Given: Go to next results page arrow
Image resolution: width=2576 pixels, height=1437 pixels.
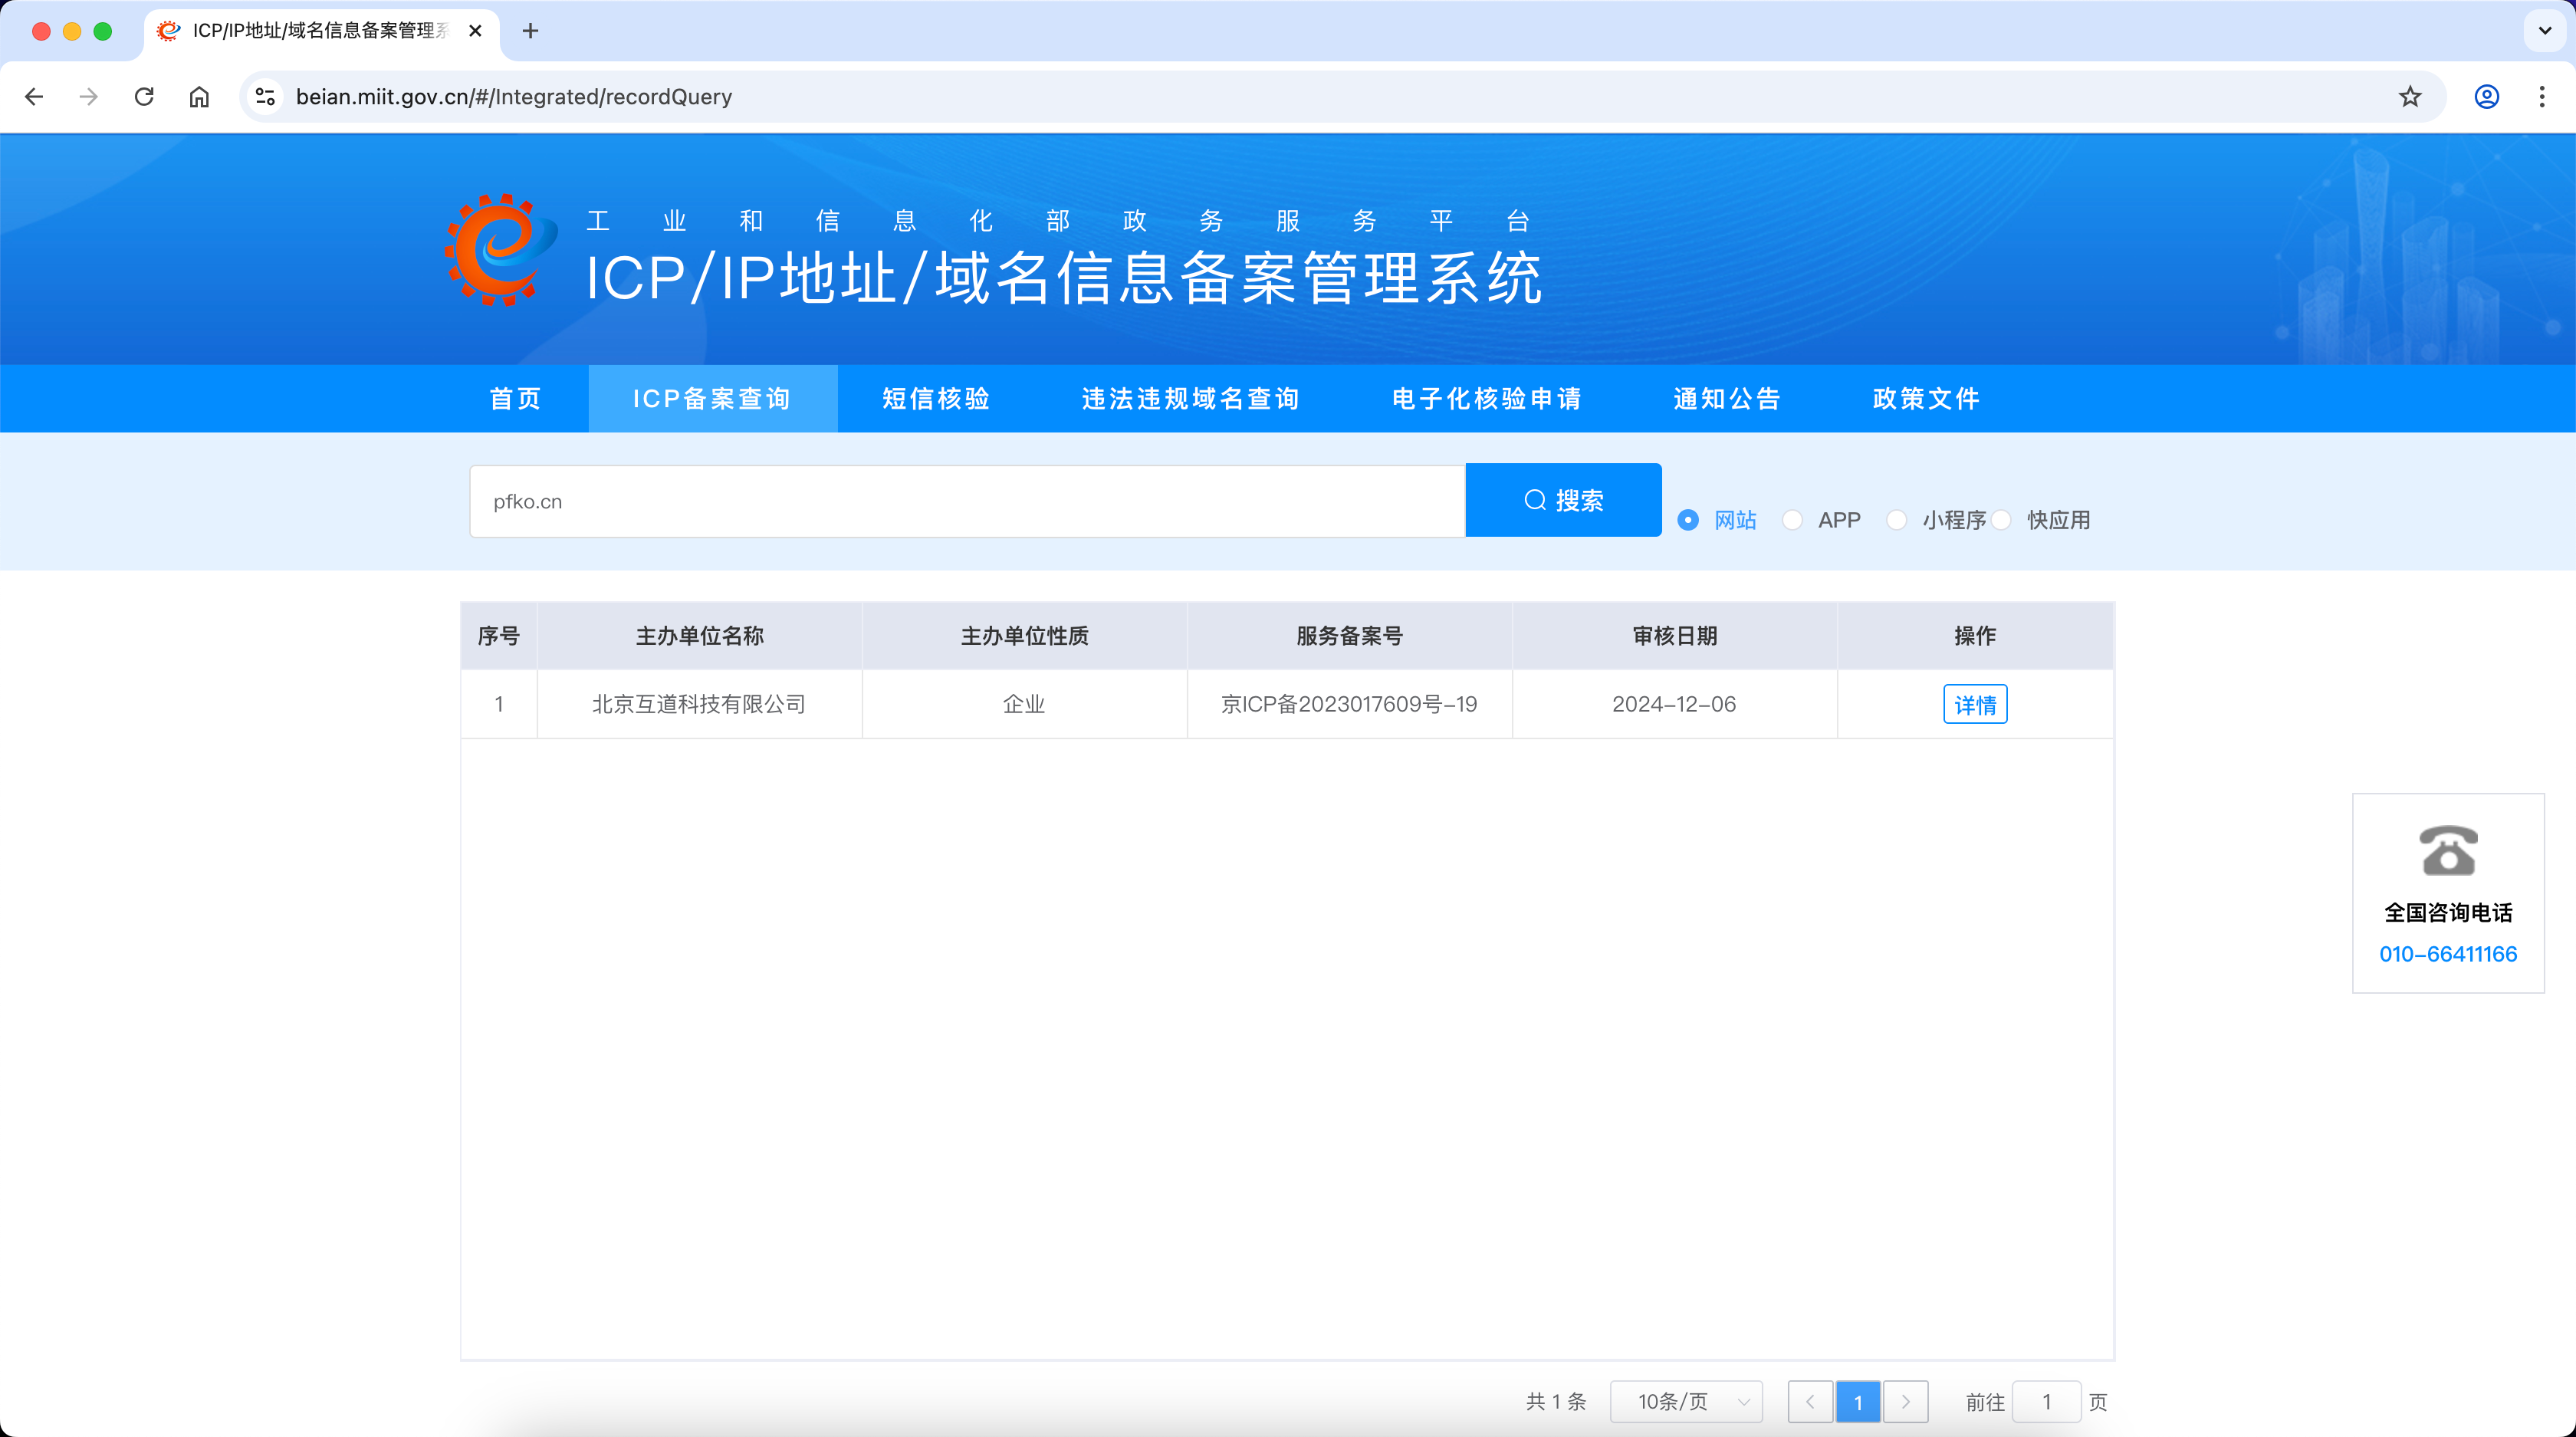Looking at the screenshot, I should [x=1905, y=1402].
